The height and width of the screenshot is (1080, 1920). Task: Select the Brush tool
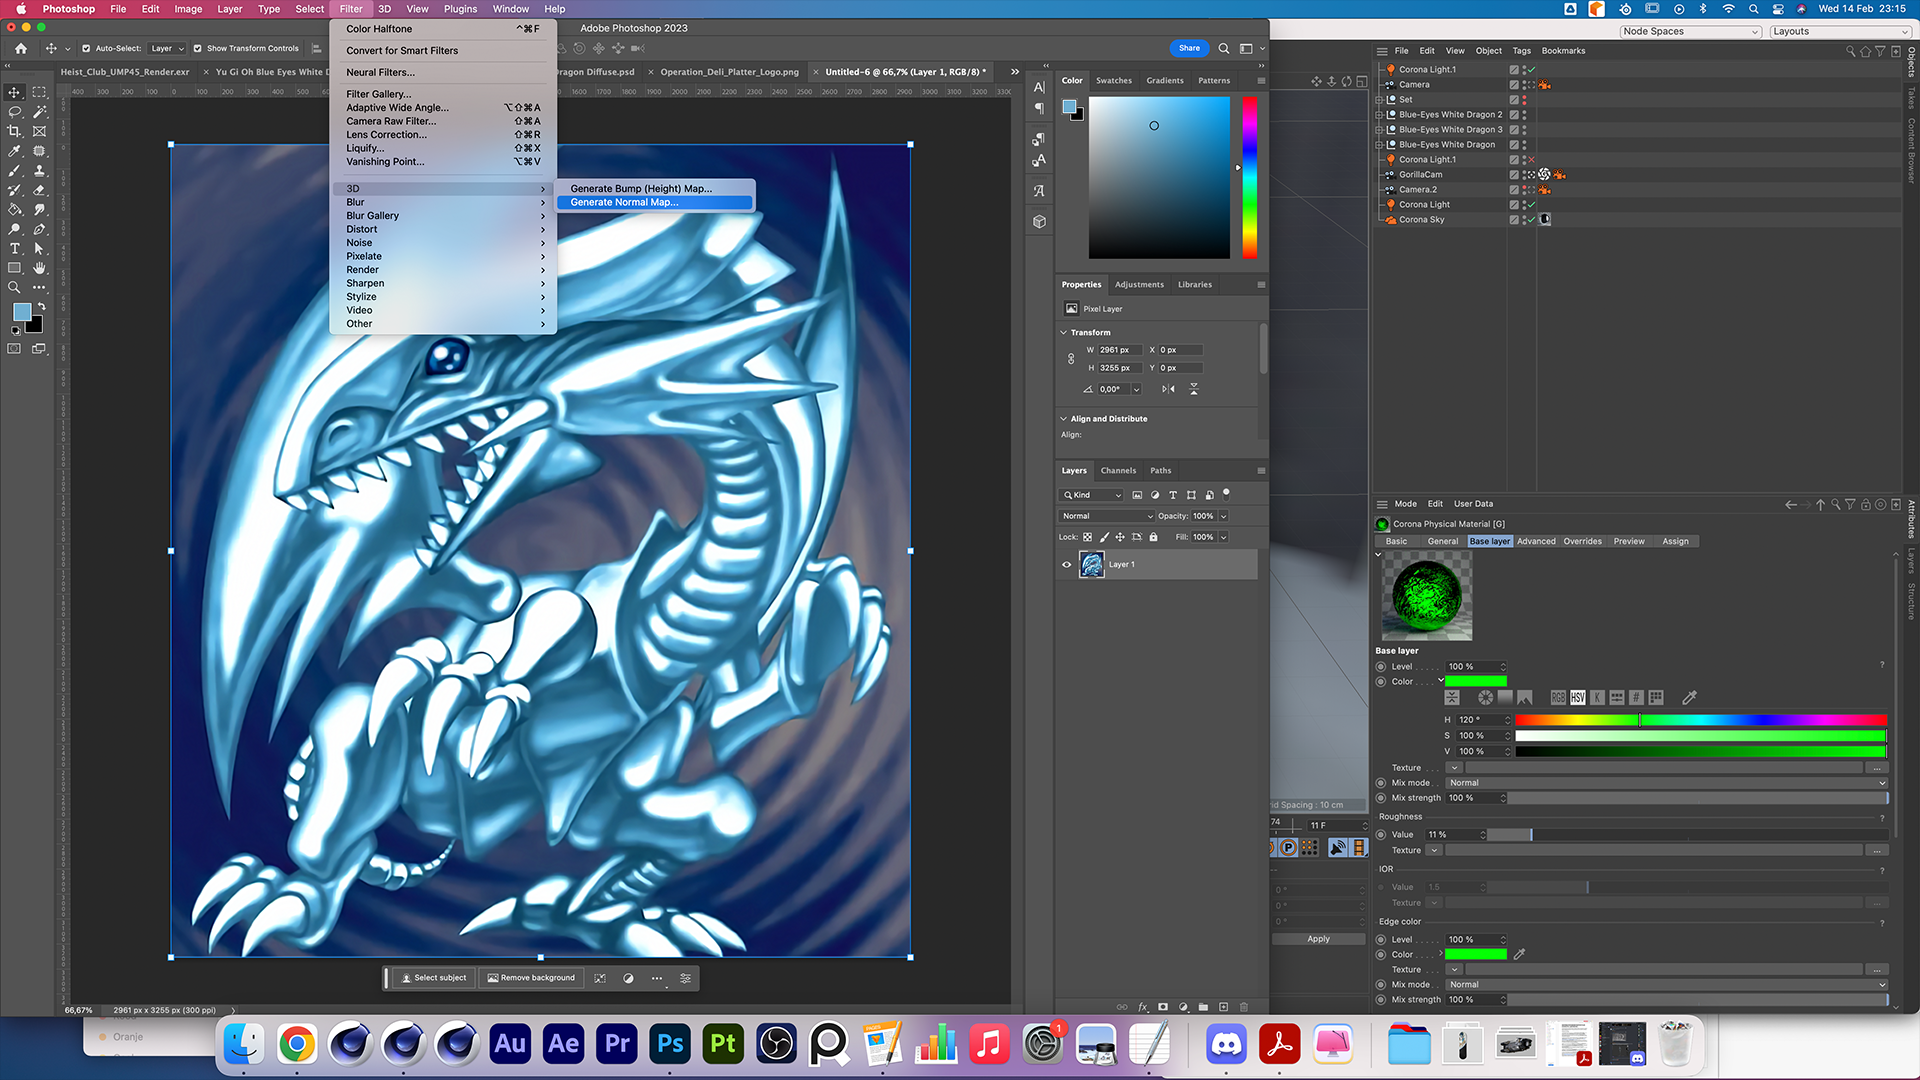click(14, 171)
